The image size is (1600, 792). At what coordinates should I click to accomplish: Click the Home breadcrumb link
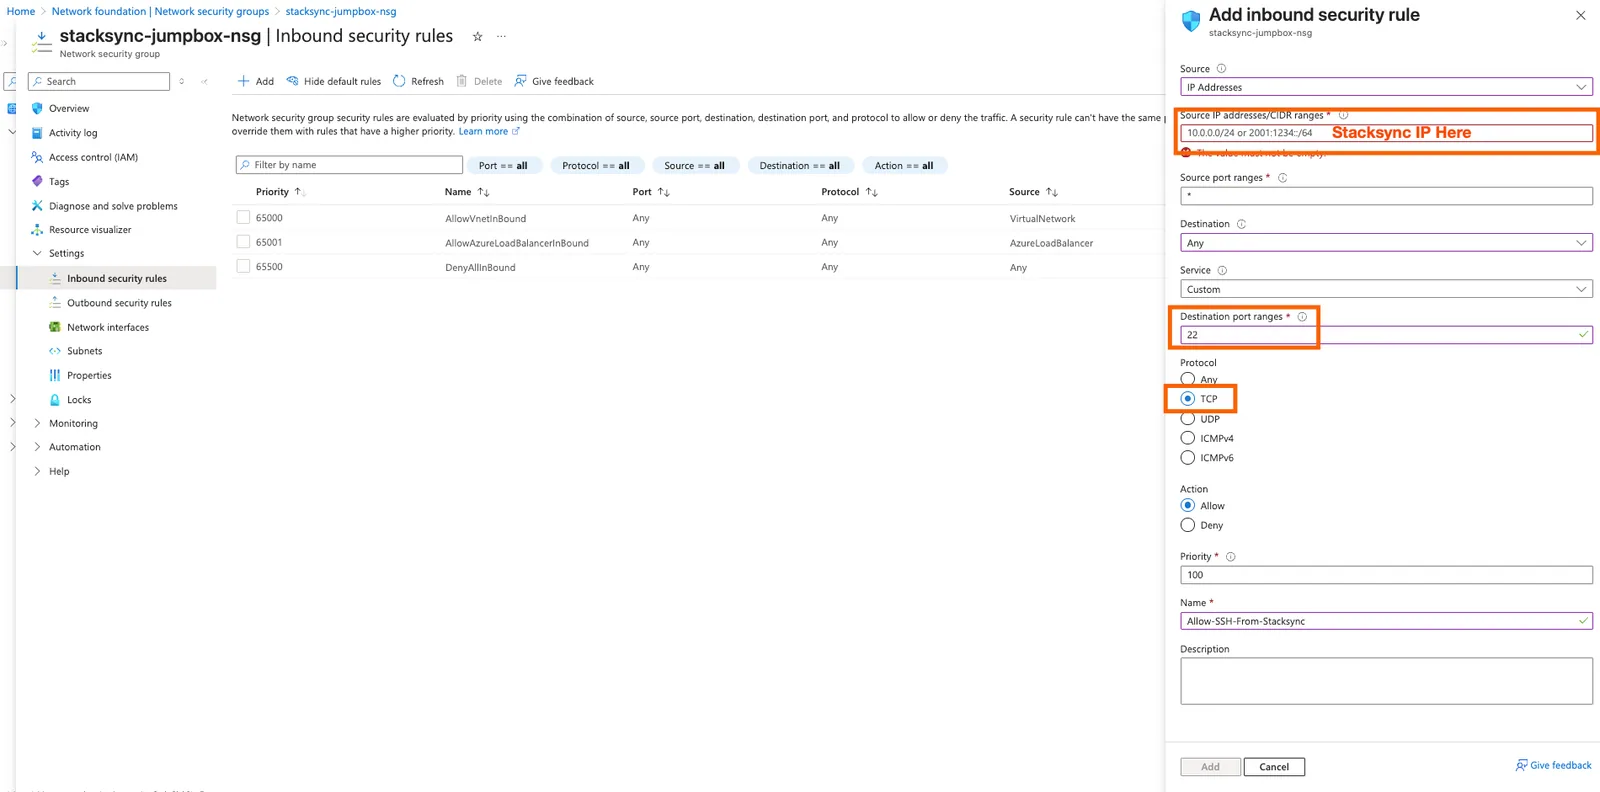[21, 11]
